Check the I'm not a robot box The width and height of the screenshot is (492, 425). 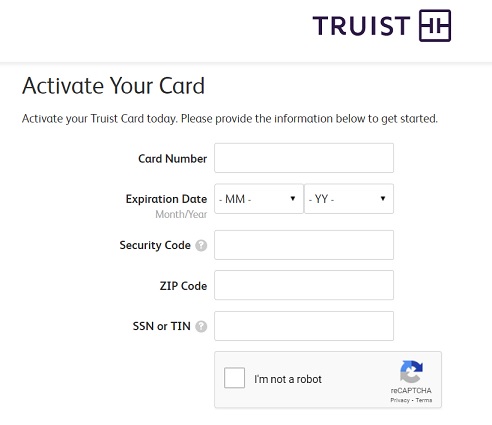pyautogui.click(x=234, y=378)
